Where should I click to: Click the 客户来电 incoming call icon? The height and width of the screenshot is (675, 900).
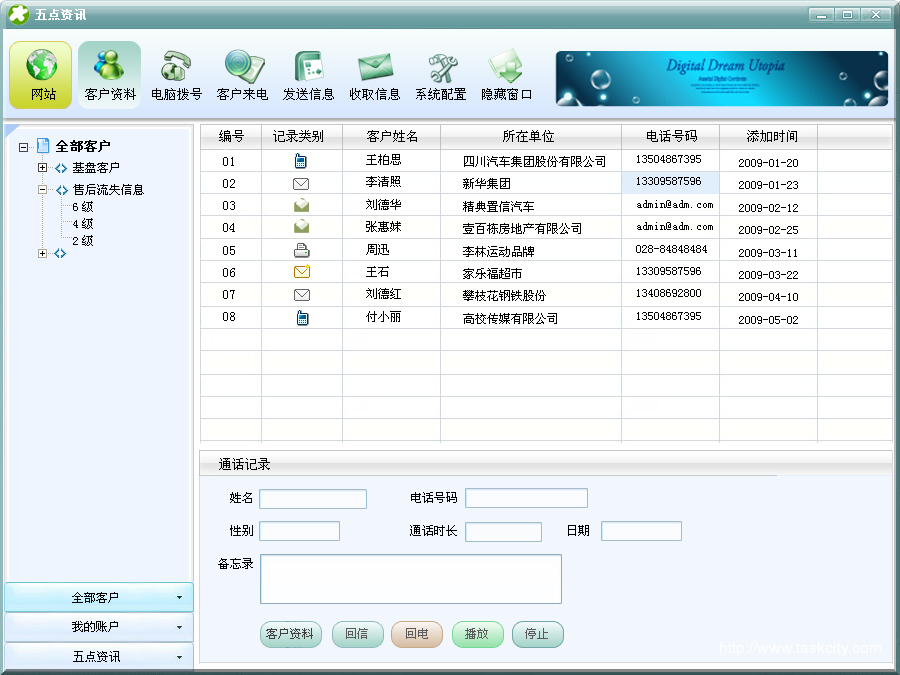[242, 74]
